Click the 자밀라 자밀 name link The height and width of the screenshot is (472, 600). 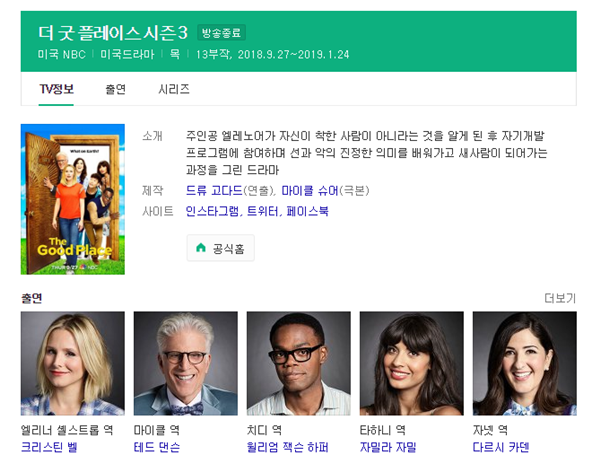pyautogui.click(x=388, y=447)
